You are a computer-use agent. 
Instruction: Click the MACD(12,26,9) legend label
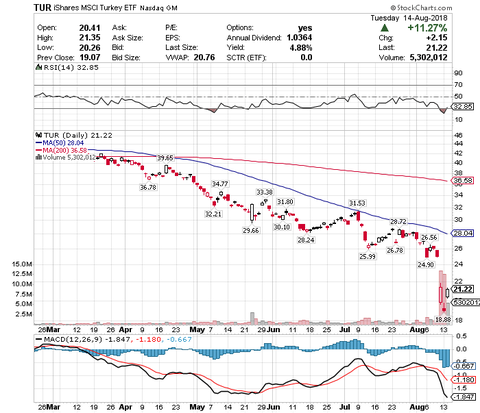click(73, 339)
